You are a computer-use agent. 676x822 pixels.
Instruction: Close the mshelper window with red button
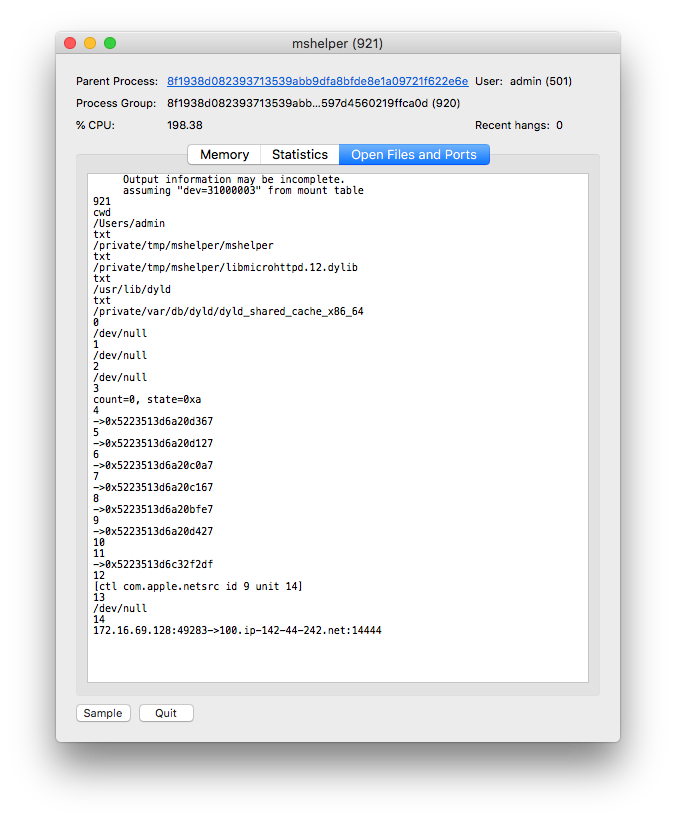click(70, 43)
